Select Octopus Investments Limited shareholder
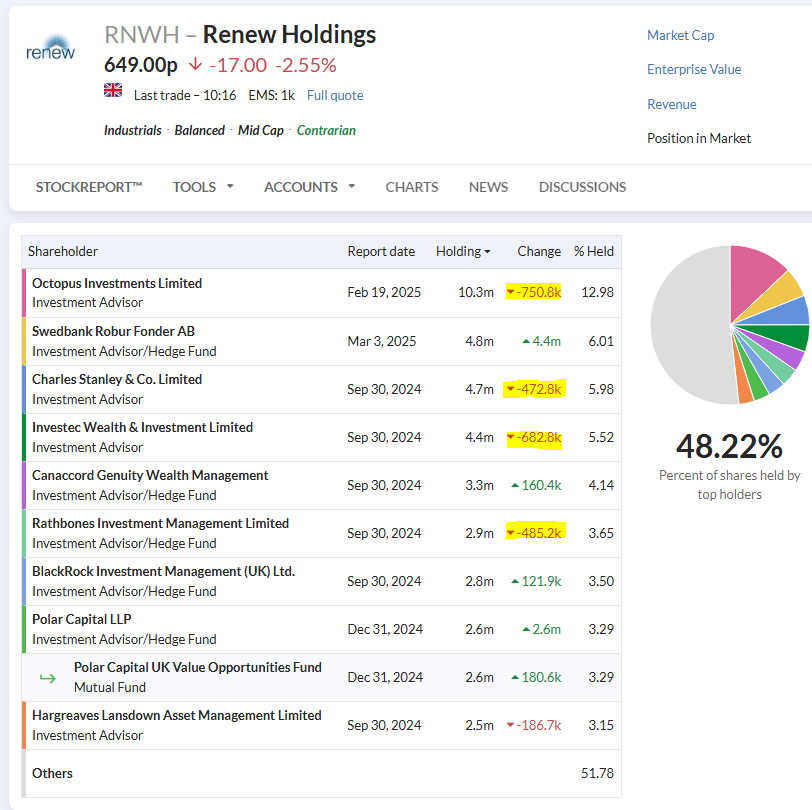 click(117, 283)
